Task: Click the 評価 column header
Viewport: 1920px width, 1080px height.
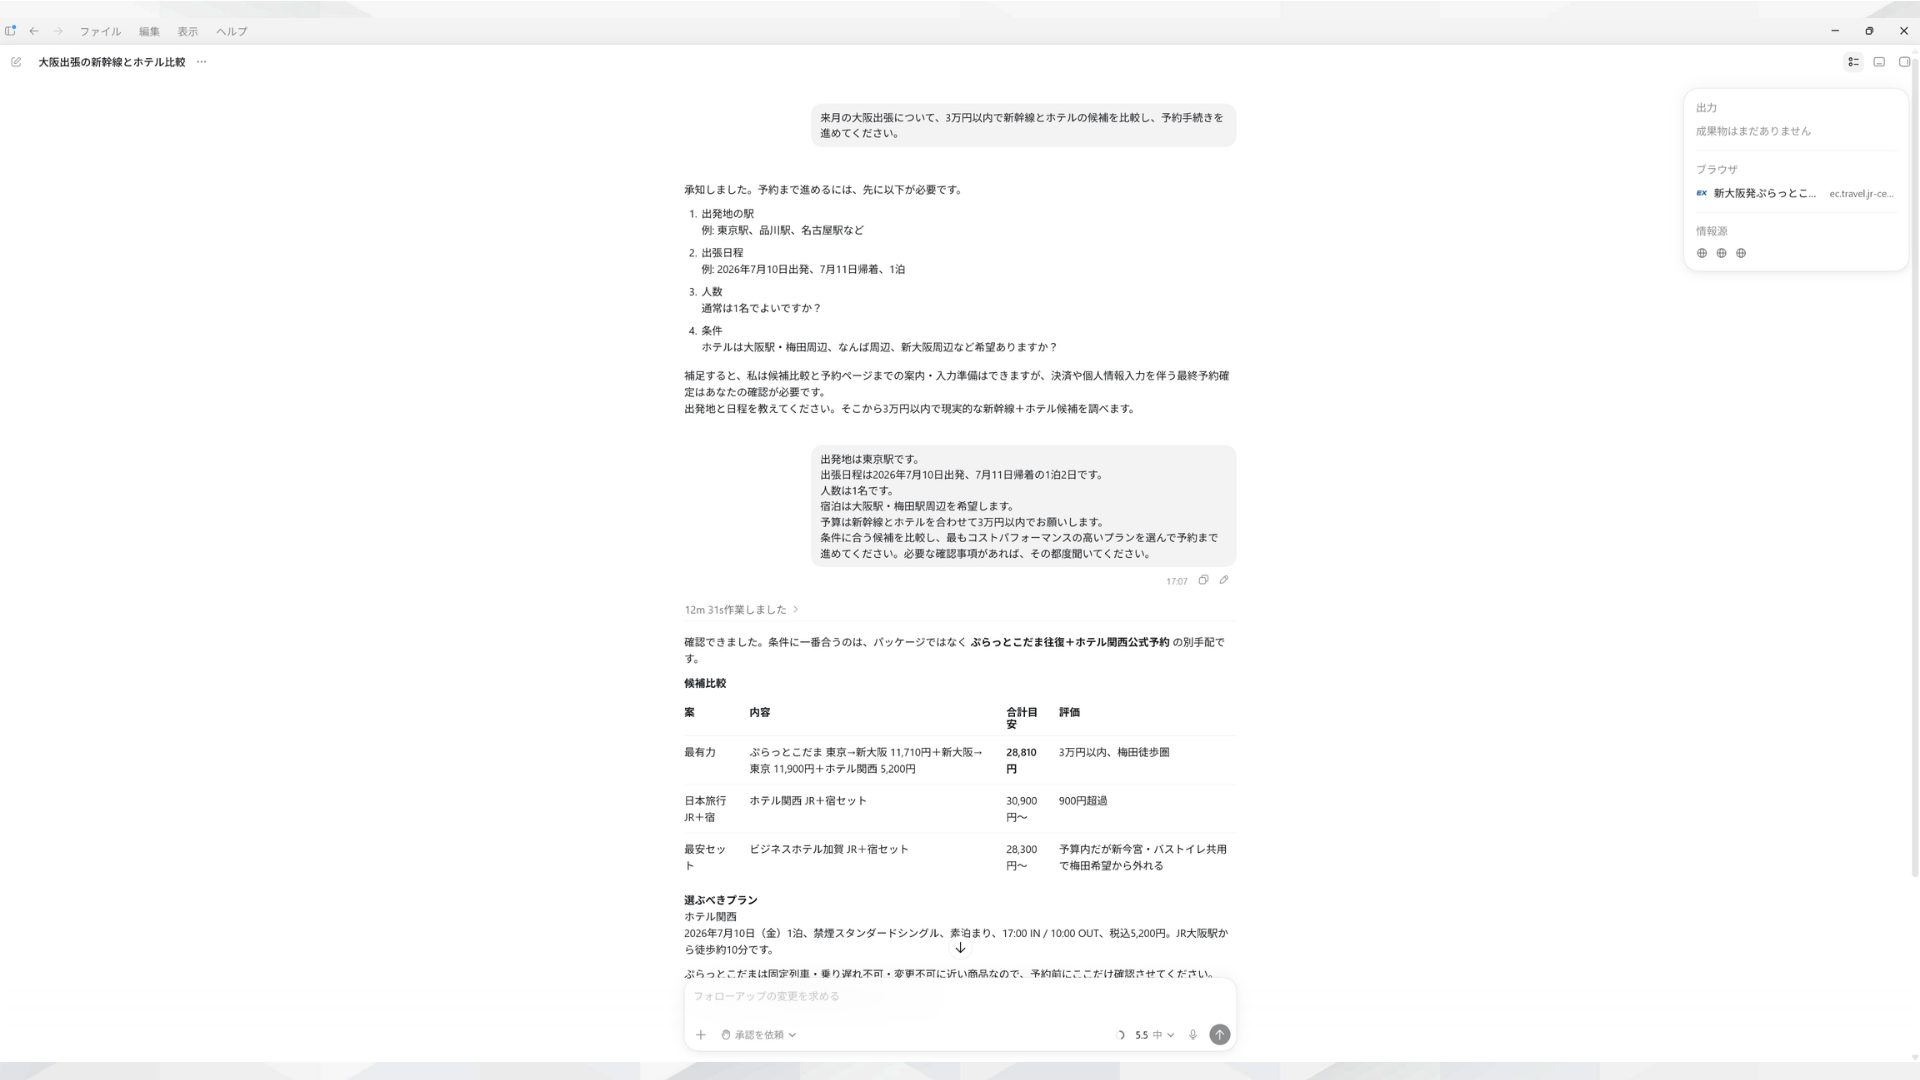Action: [x=1069, y=713]
